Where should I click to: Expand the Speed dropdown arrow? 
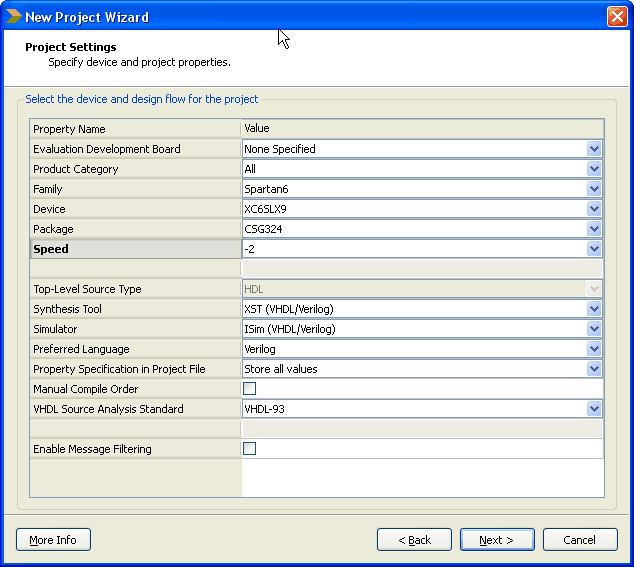pos(594,249)
